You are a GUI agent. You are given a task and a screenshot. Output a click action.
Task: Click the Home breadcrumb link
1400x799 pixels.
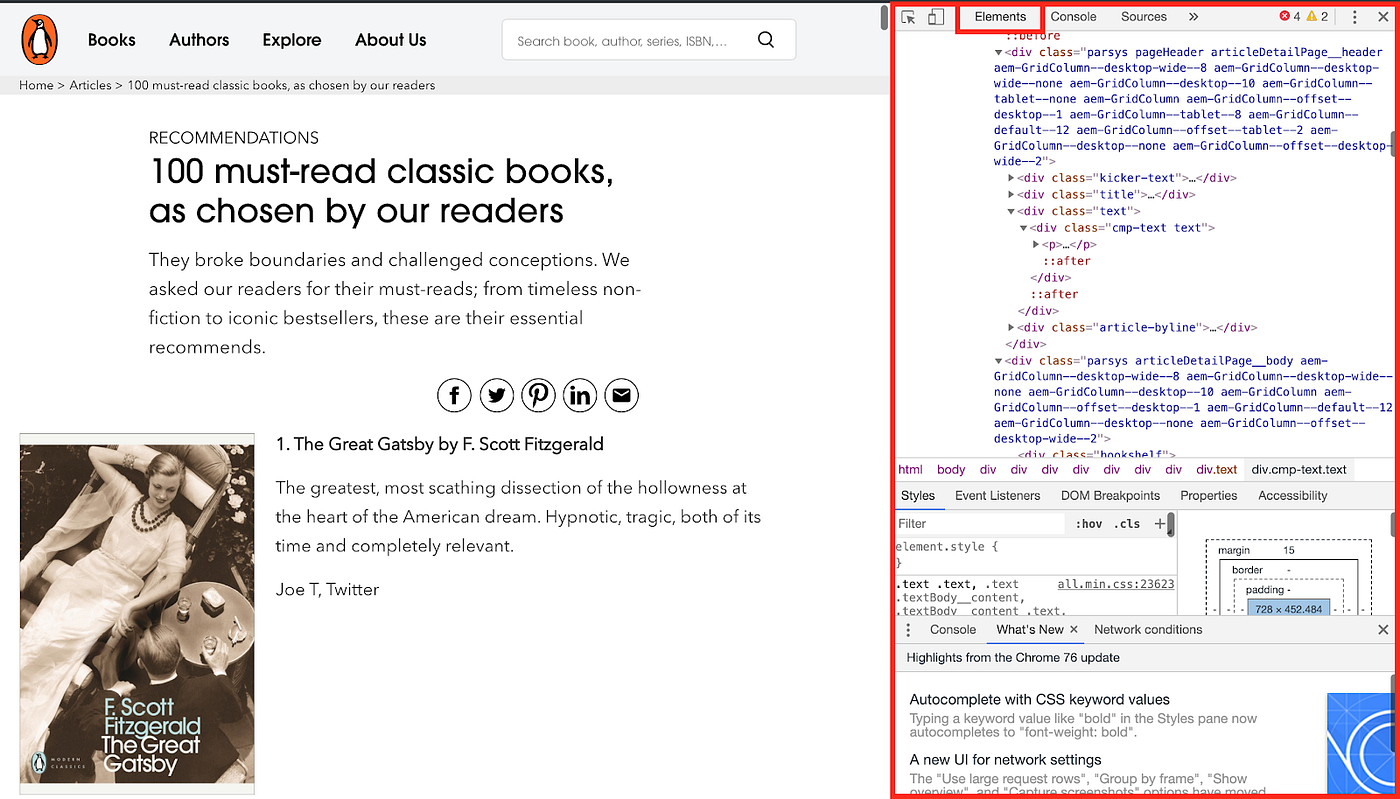tap(36, 85)
